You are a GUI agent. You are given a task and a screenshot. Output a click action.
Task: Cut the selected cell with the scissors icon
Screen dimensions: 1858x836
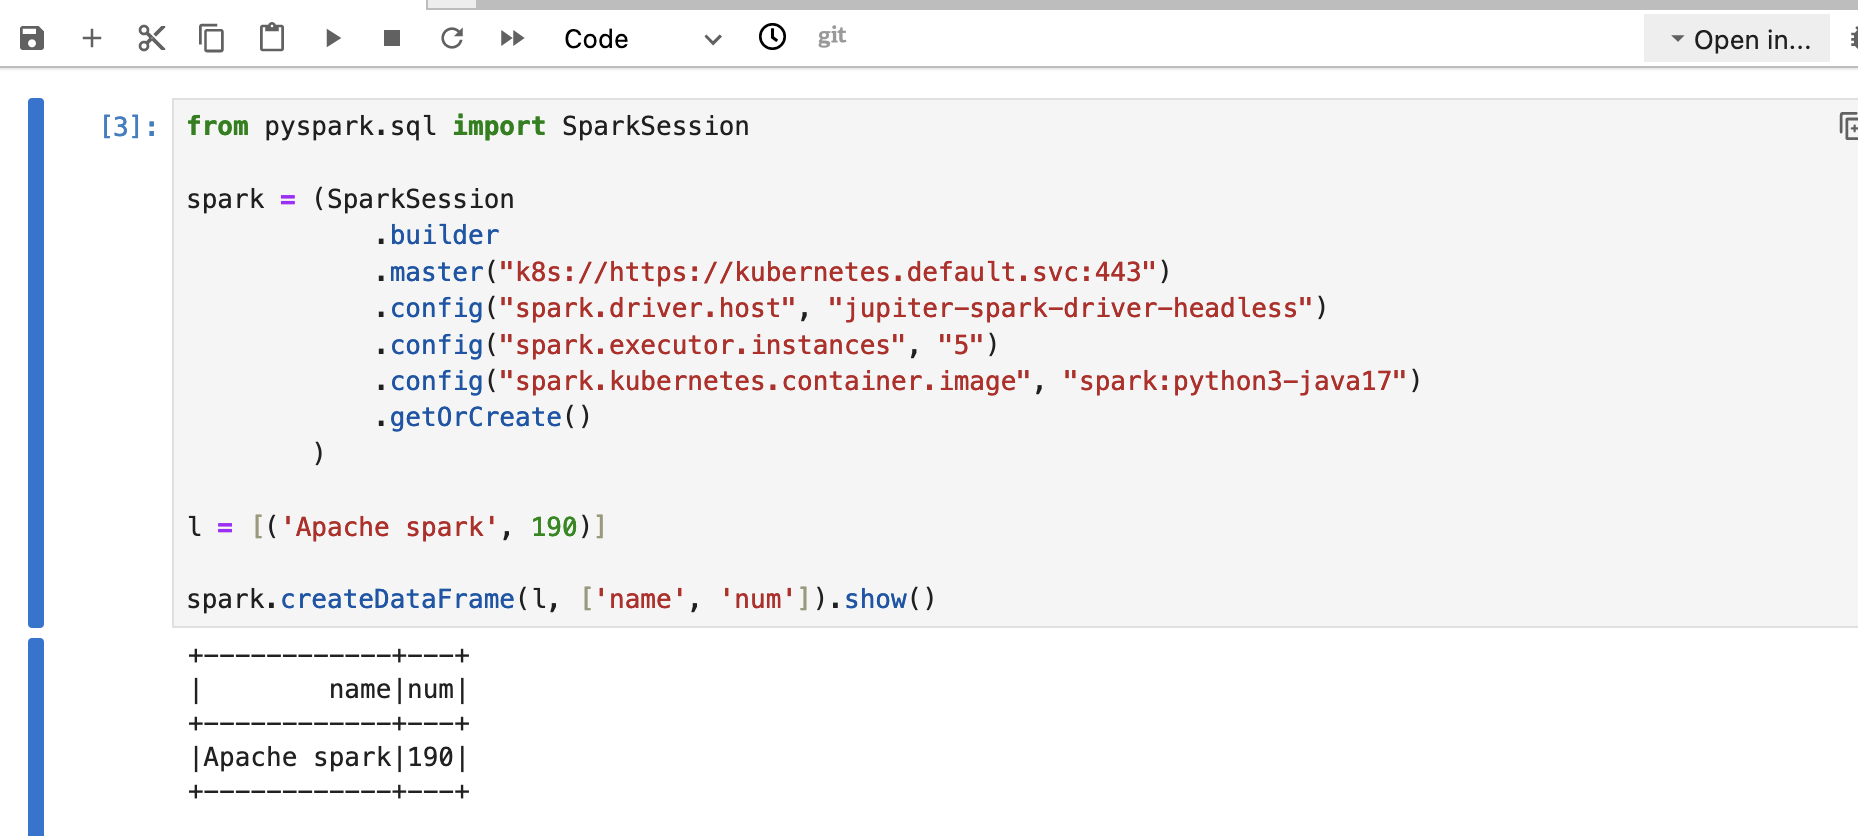pos(151,39)
